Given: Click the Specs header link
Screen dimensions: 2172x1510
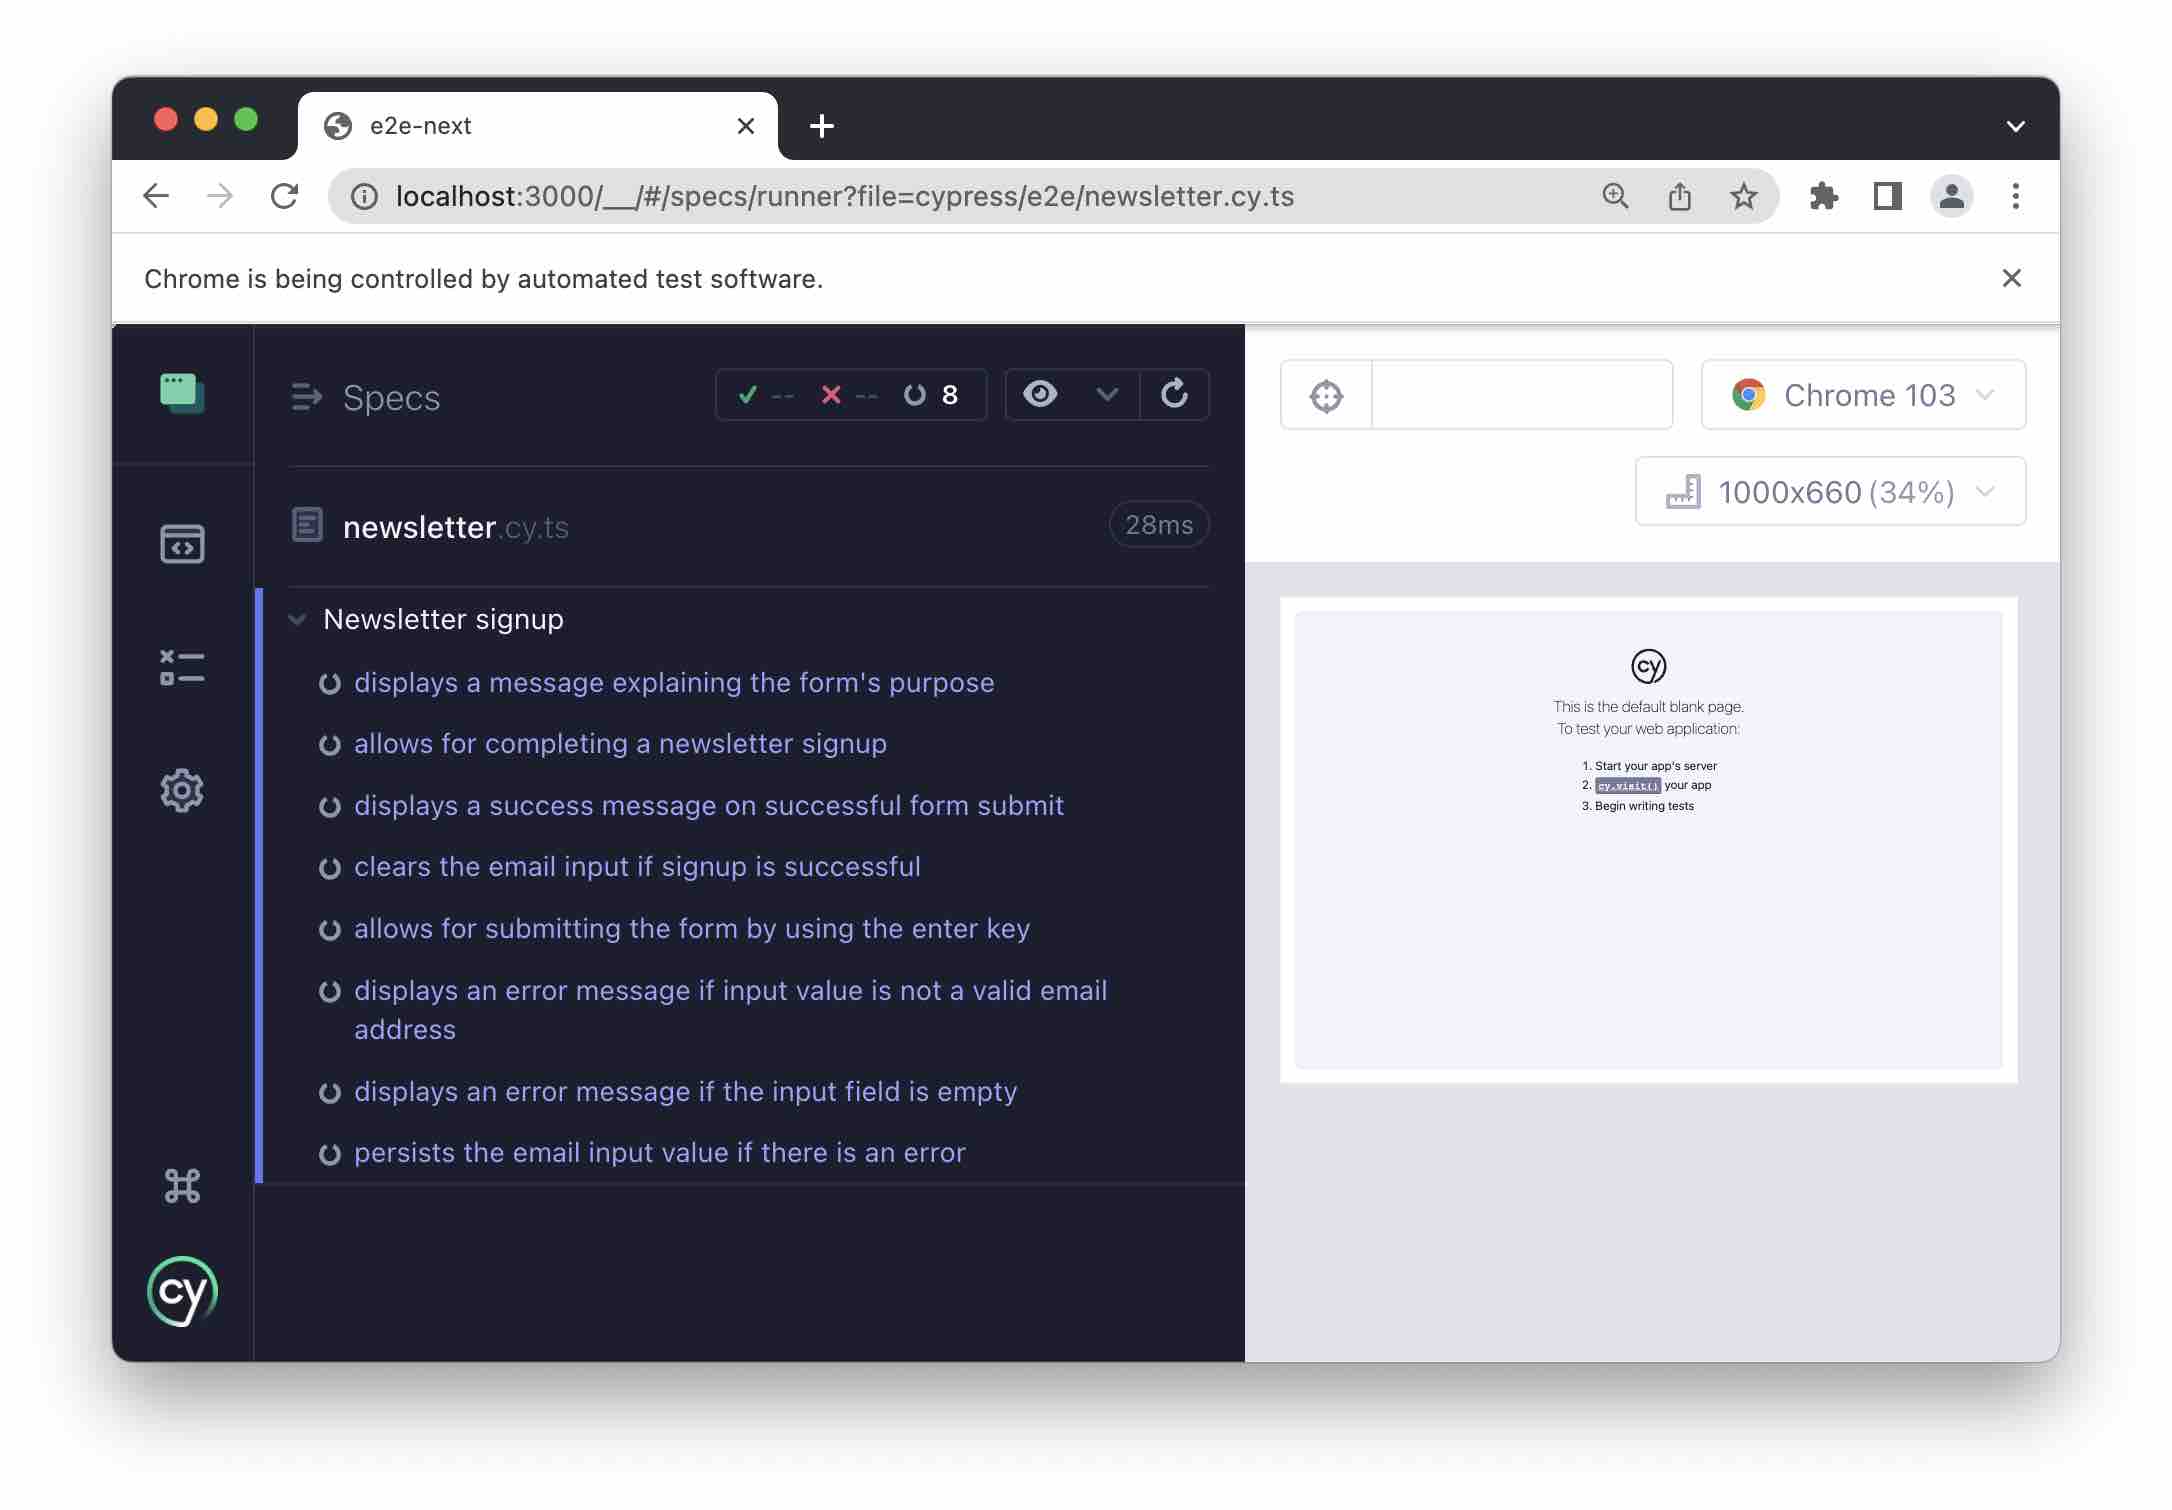Looking at the screenshot, I should tap(391, 397).
